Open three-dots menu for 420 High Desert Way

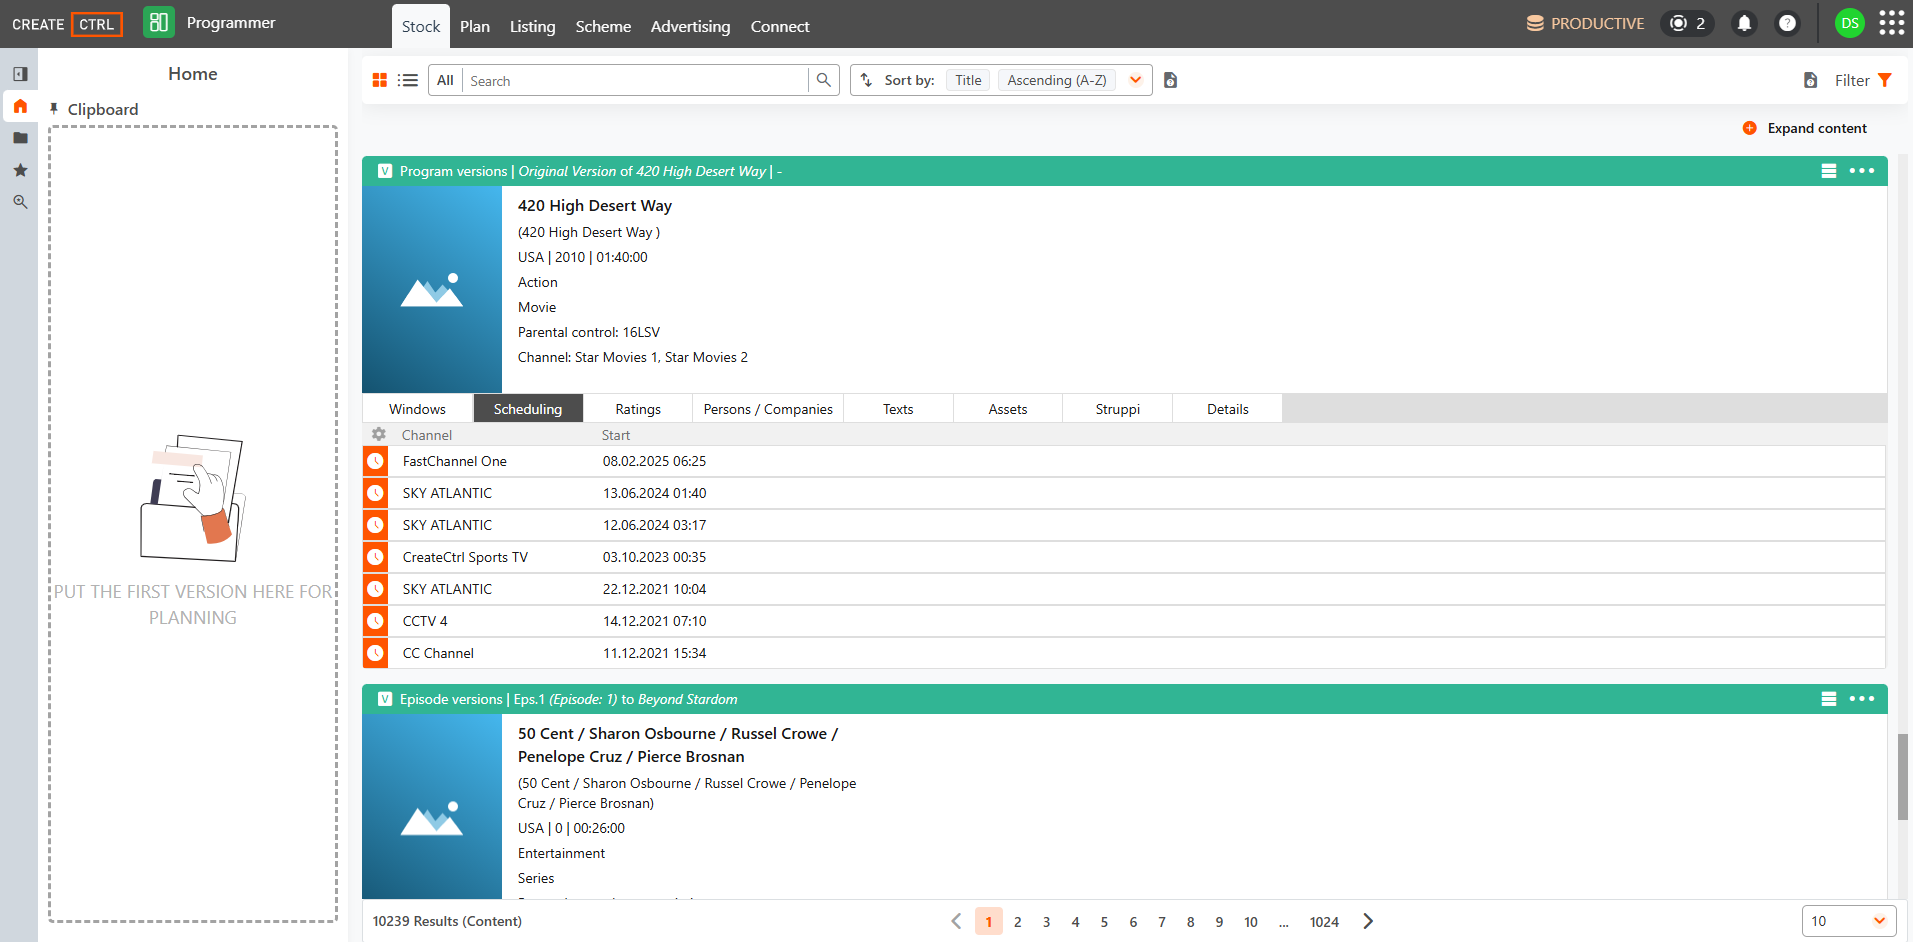point(1862,171)
